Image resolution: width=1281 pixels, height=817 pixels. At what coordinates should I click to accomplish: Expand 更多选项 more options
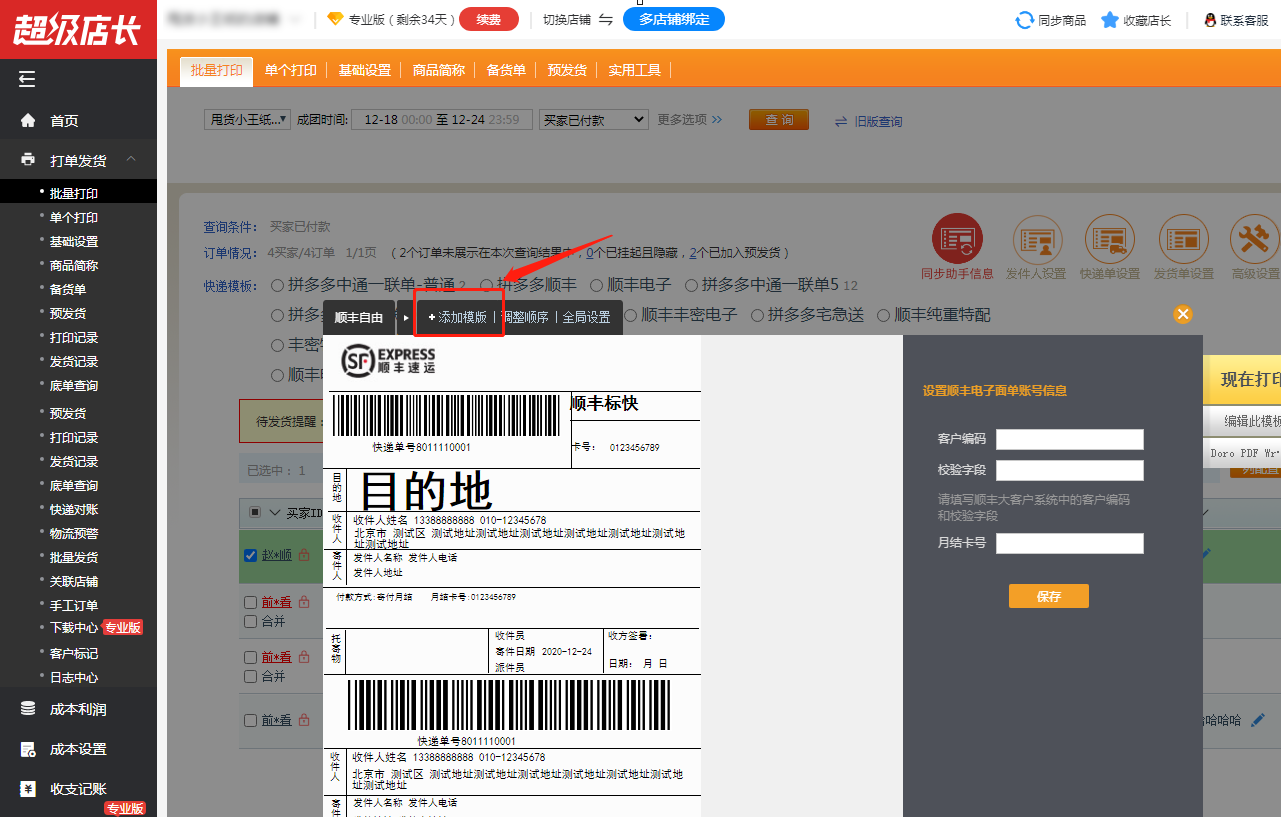(x=689, y=120)
